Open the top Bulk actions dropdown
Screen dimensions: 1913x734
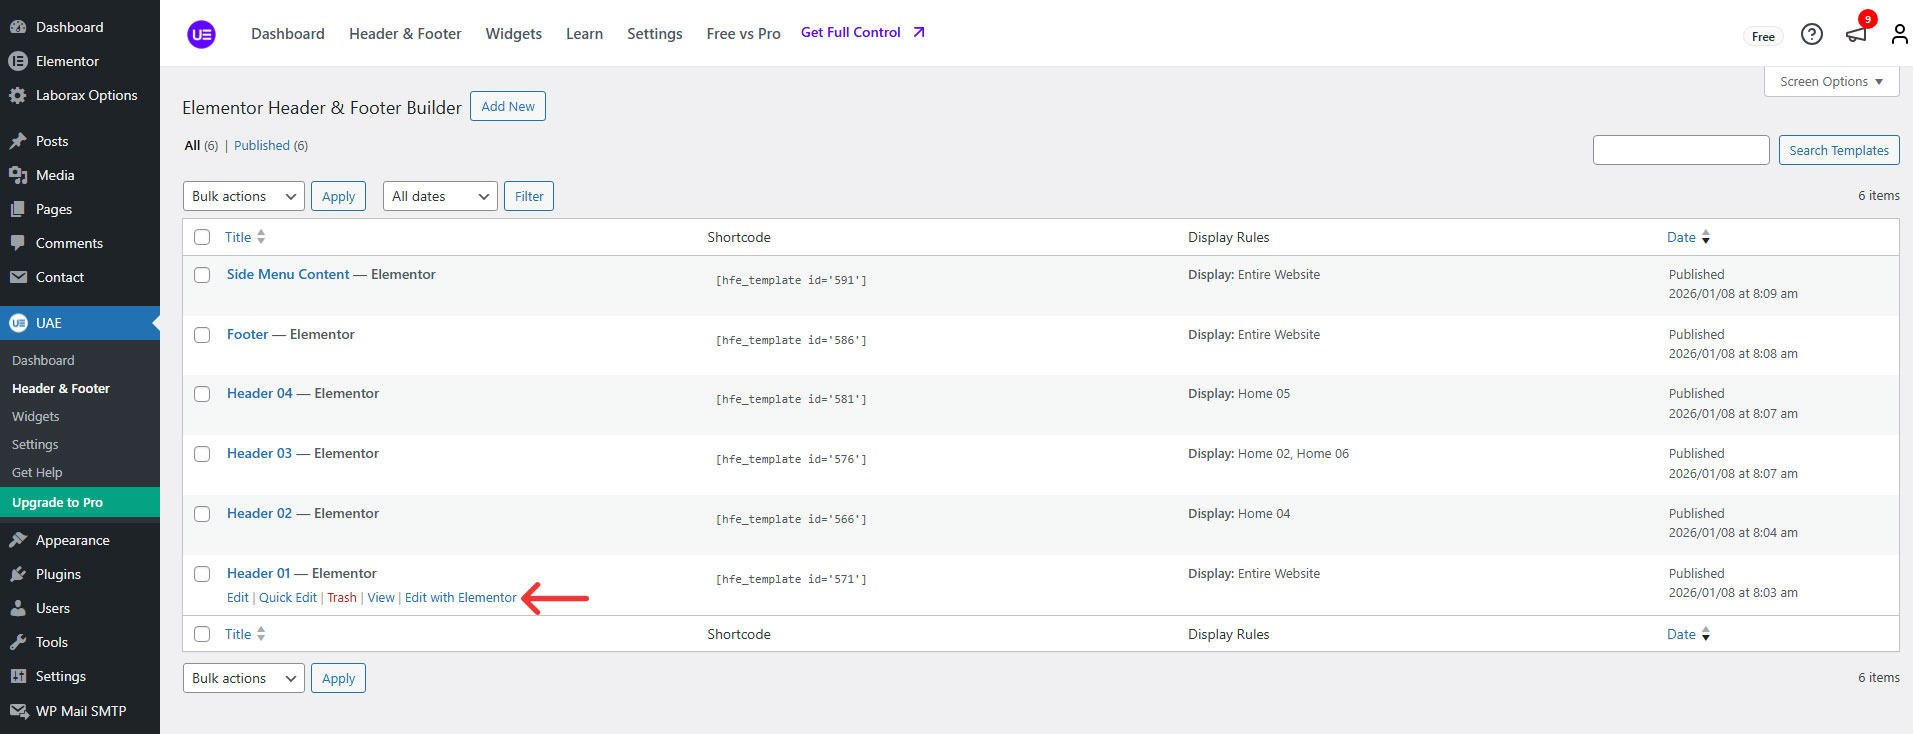(x=244, y=196)
